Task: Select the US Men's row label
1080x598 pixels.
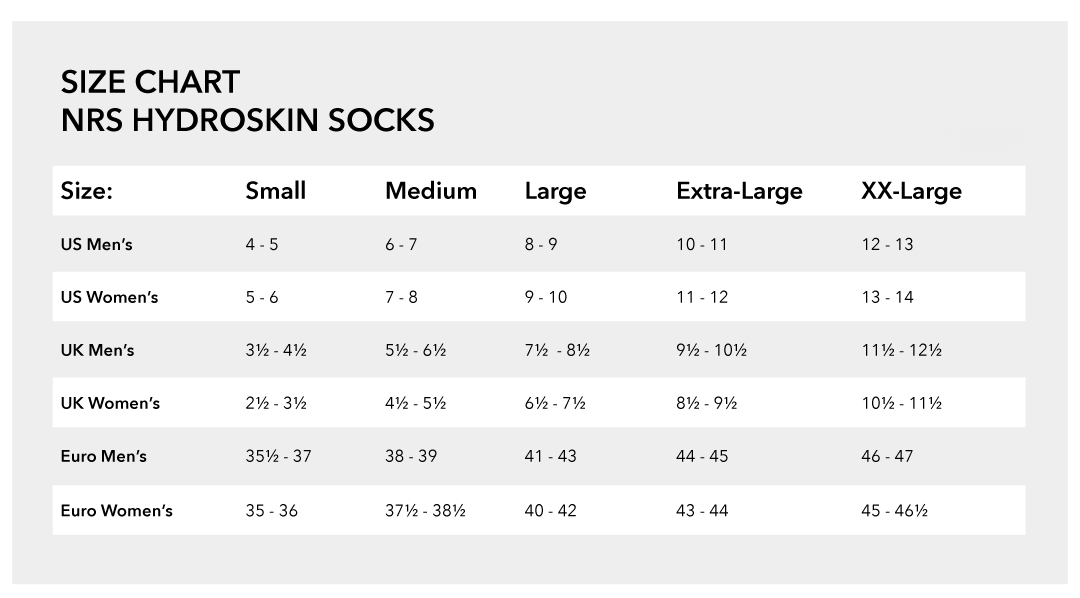Action: point(96,245)
